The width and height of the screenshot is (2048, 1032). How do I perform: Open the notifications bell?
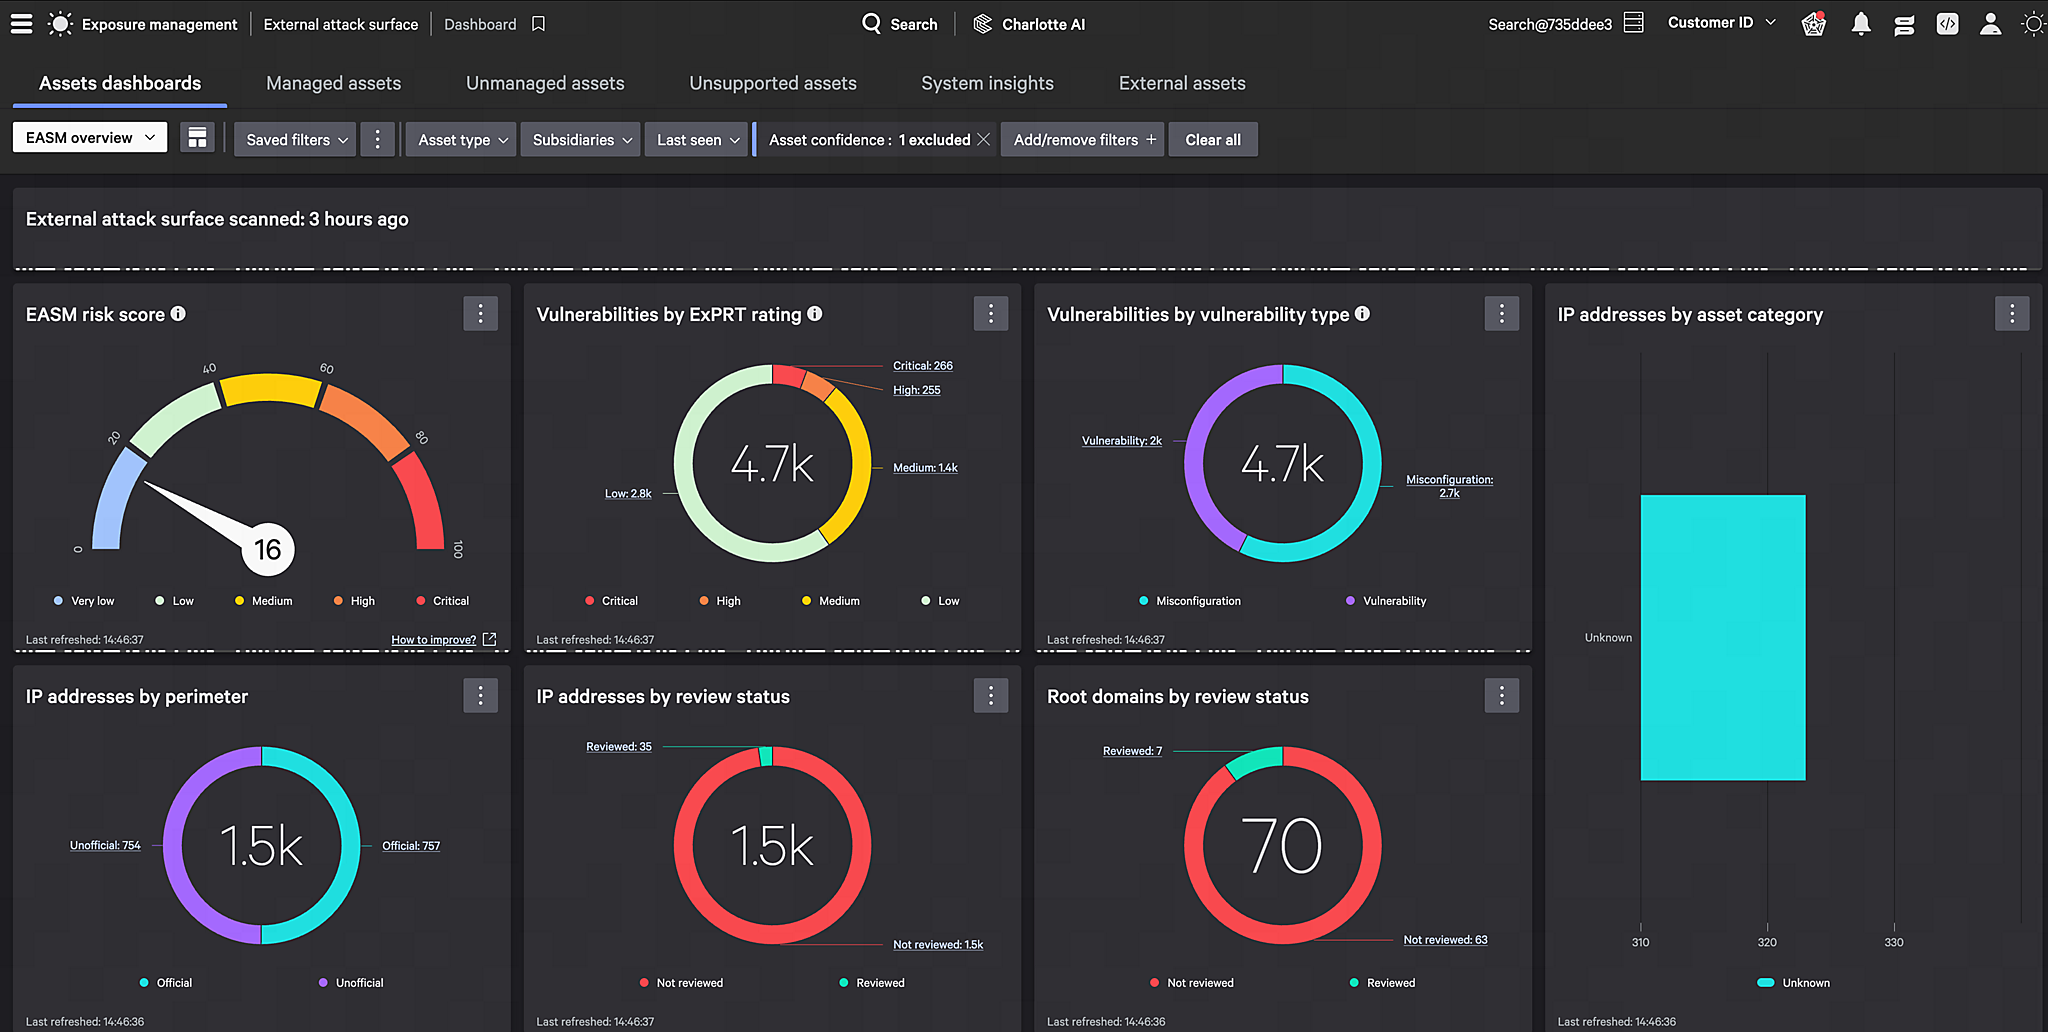pyautogui.click(x=1860, y=24)
